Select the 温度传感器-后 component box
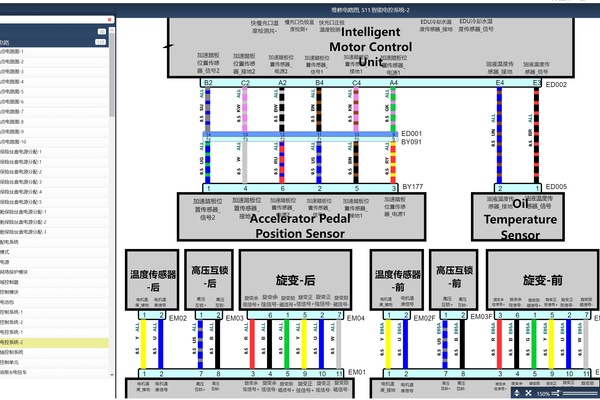The height and width of the screenshot is (400, 600). pyautogui.click(x=154, y=280)
